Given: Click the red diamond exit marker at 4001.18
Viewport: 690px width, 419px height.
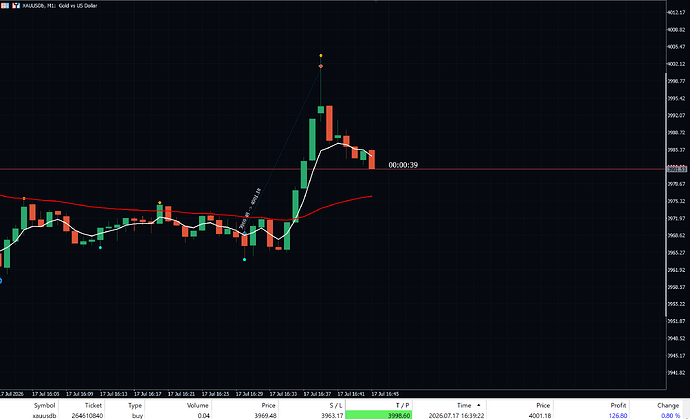Looking at the screenshot, I should coord(321,66).
